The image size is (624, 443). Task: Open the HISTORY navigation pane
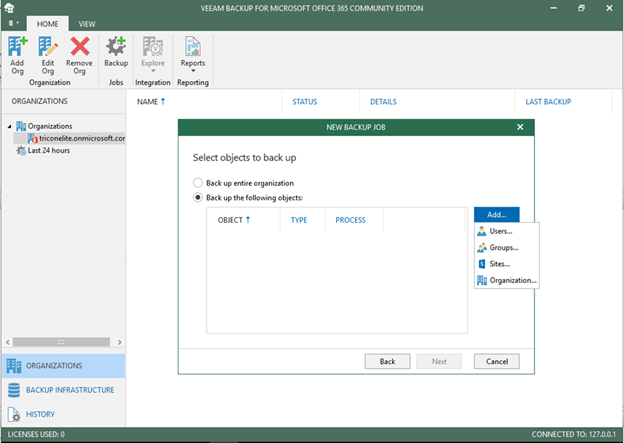[x=63, y=414]
